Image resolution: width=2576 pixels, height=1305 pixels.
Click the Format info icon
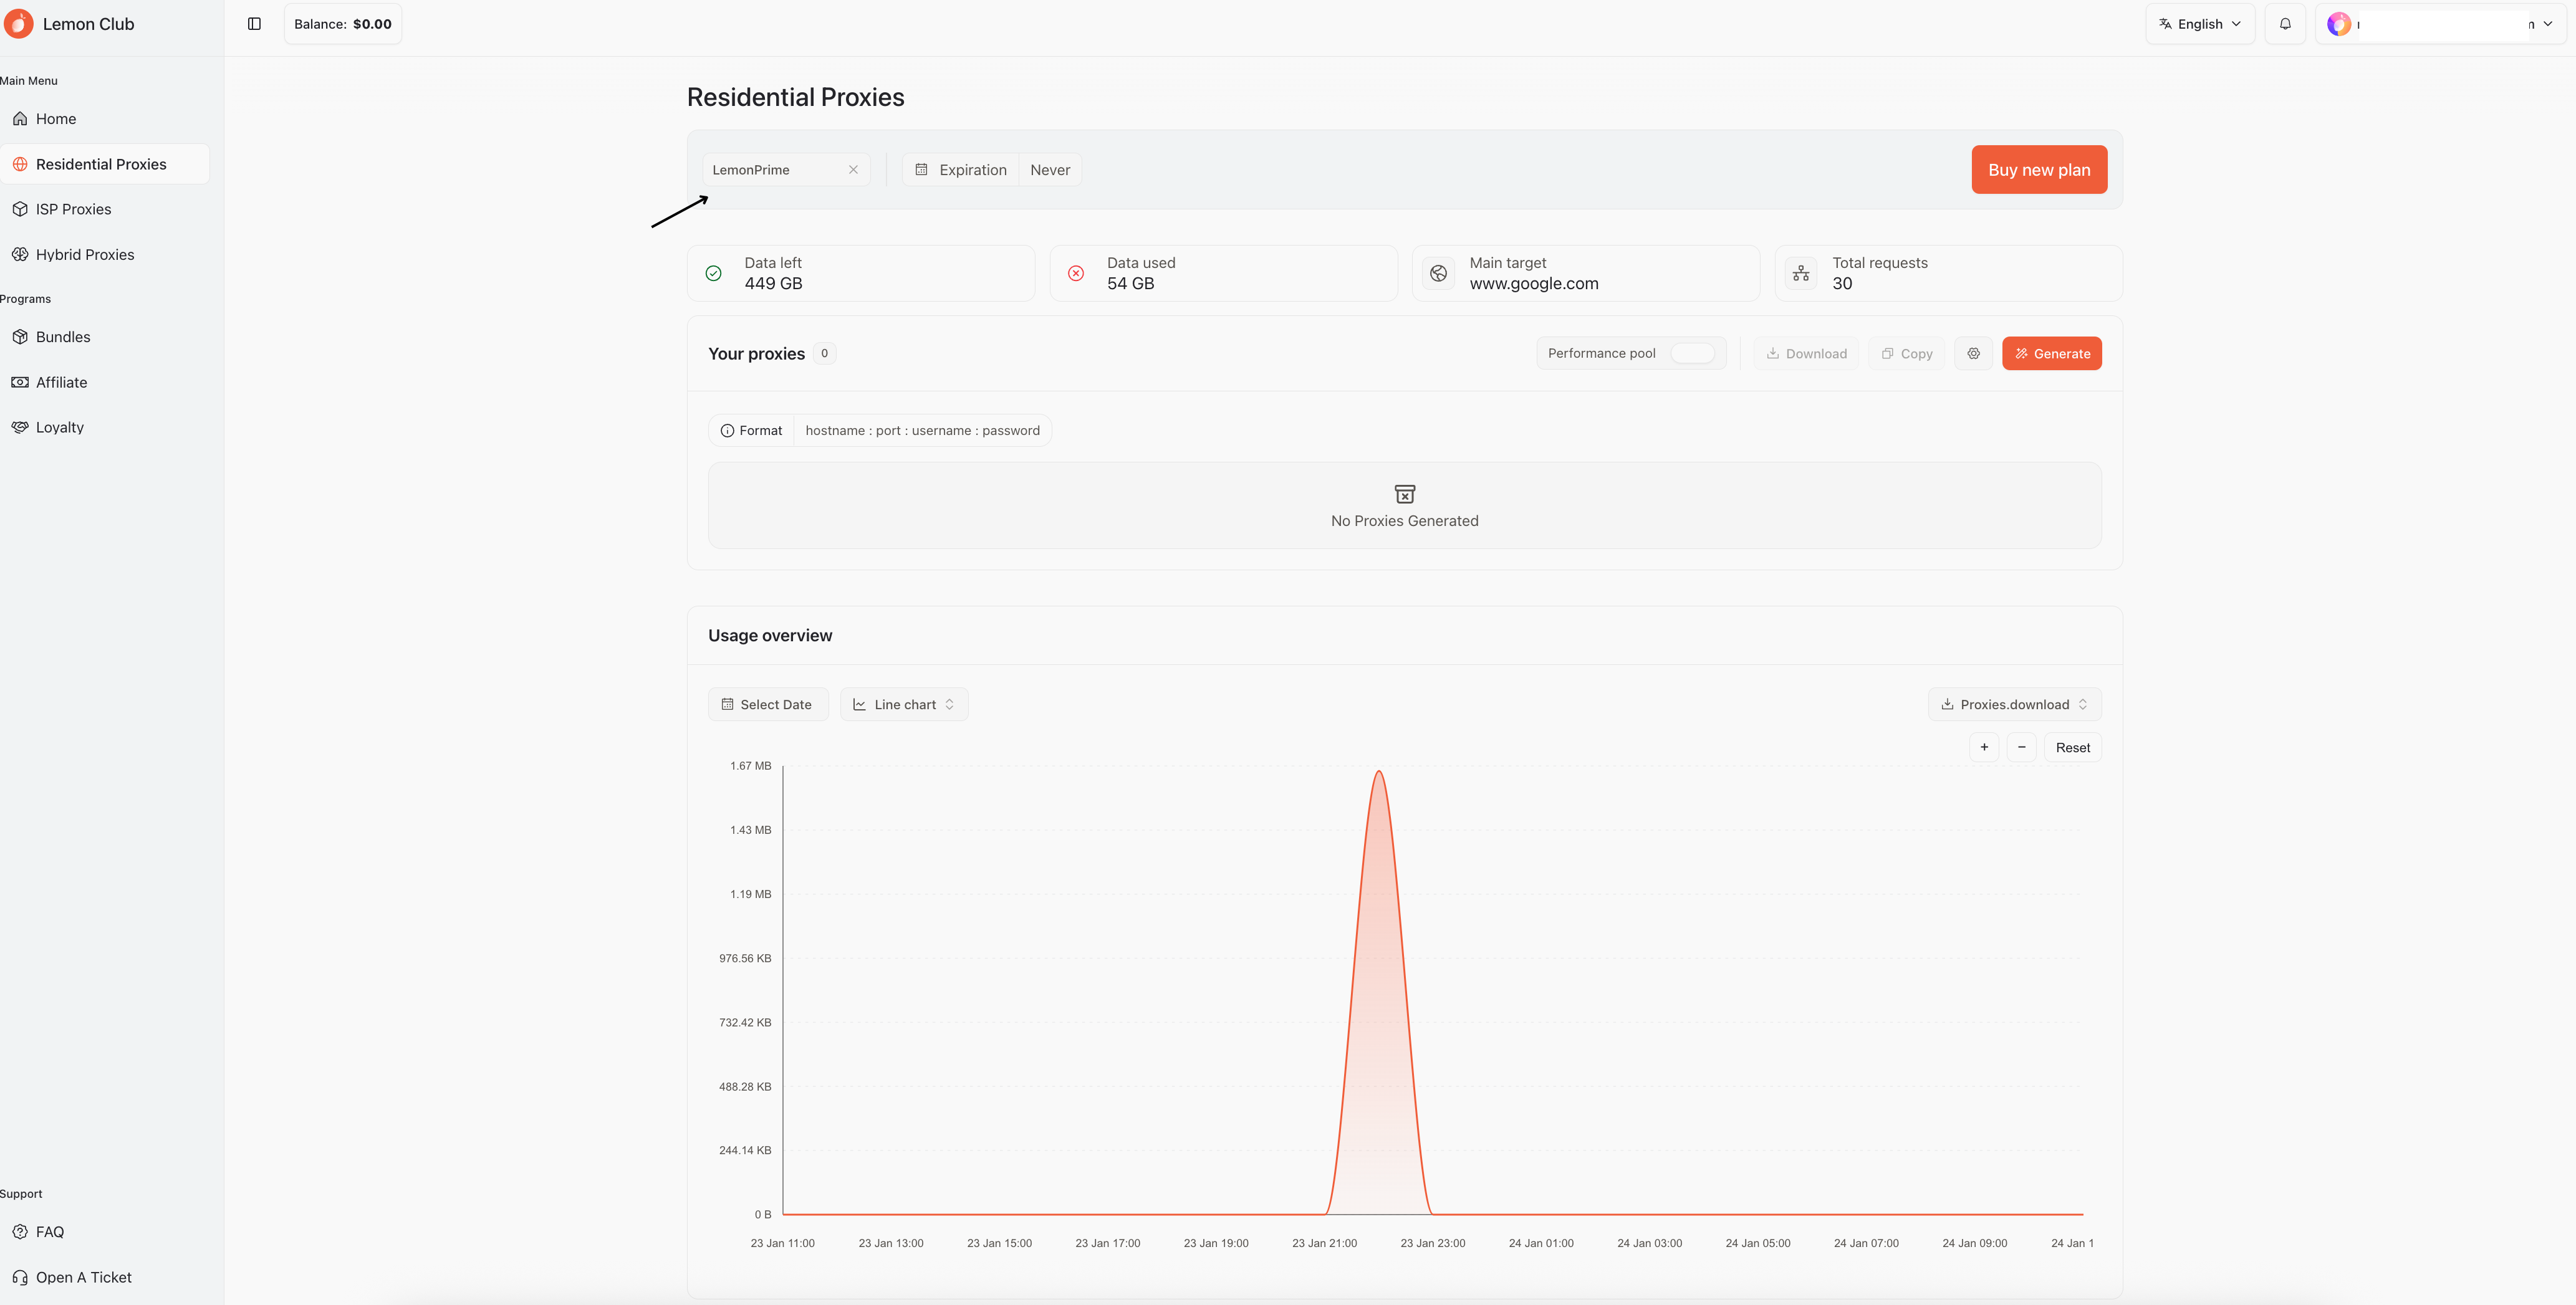(727, 431)
